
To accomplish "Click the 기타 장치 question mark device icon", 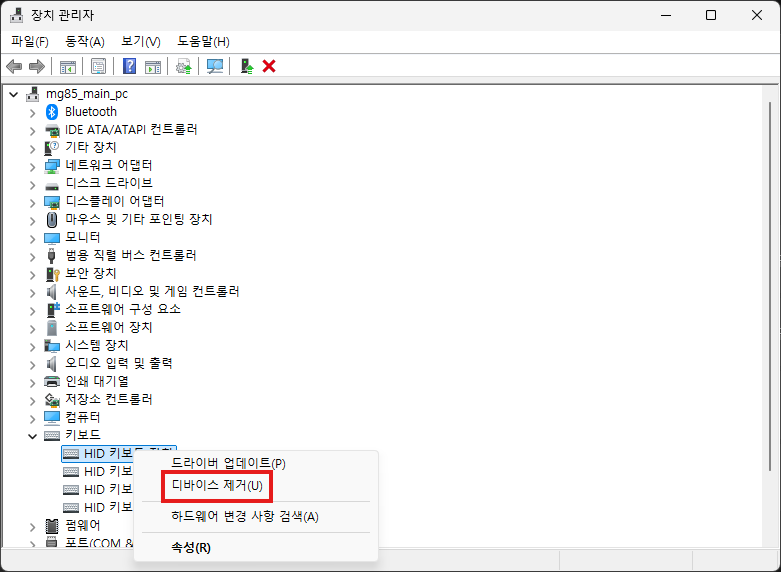I will (52, 147).
